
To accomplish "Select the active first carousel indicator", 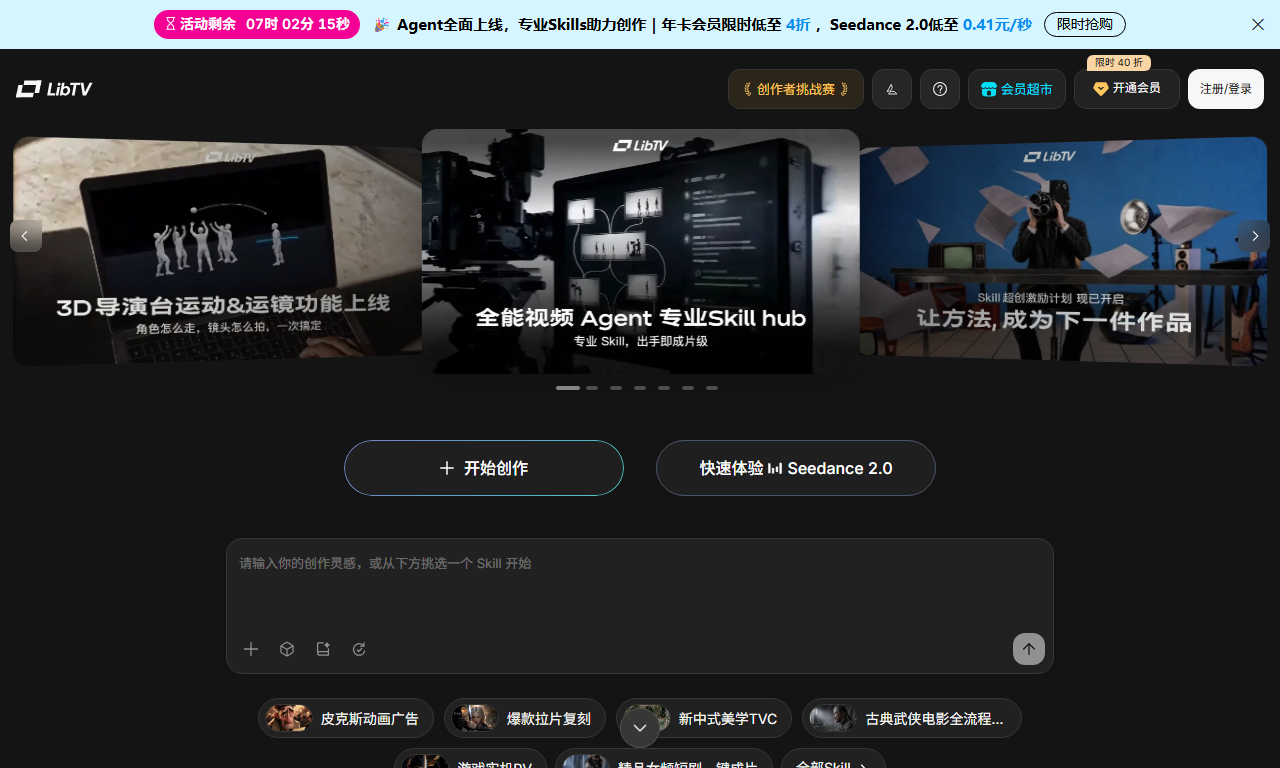I will point(568,388).
